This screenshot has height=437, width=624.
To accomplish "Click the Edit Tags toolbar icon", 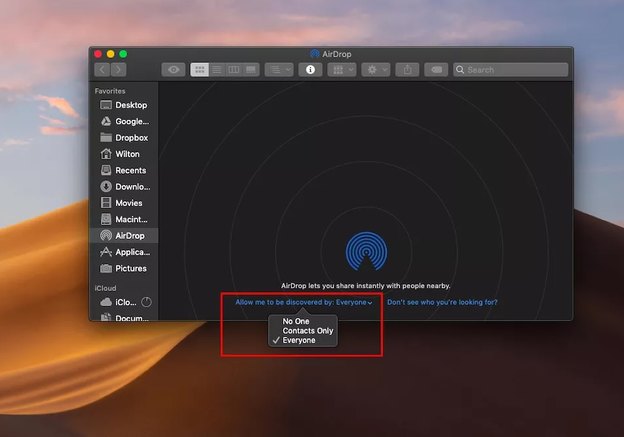I will pyautogui.click(x=435, y=70).
